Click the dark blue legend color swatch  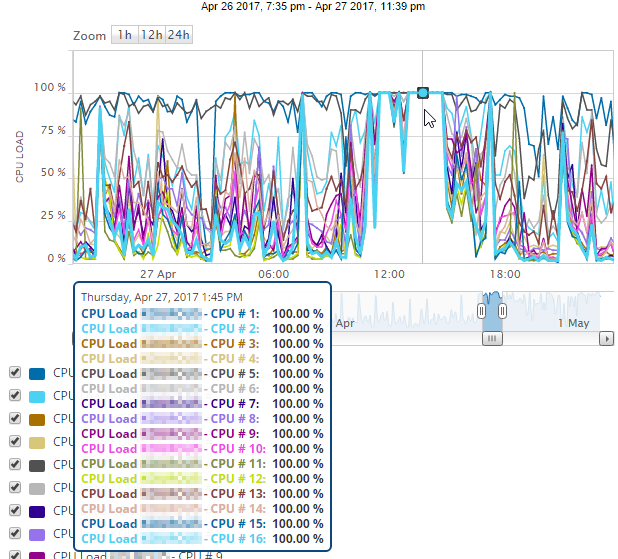tap(37, 374)
